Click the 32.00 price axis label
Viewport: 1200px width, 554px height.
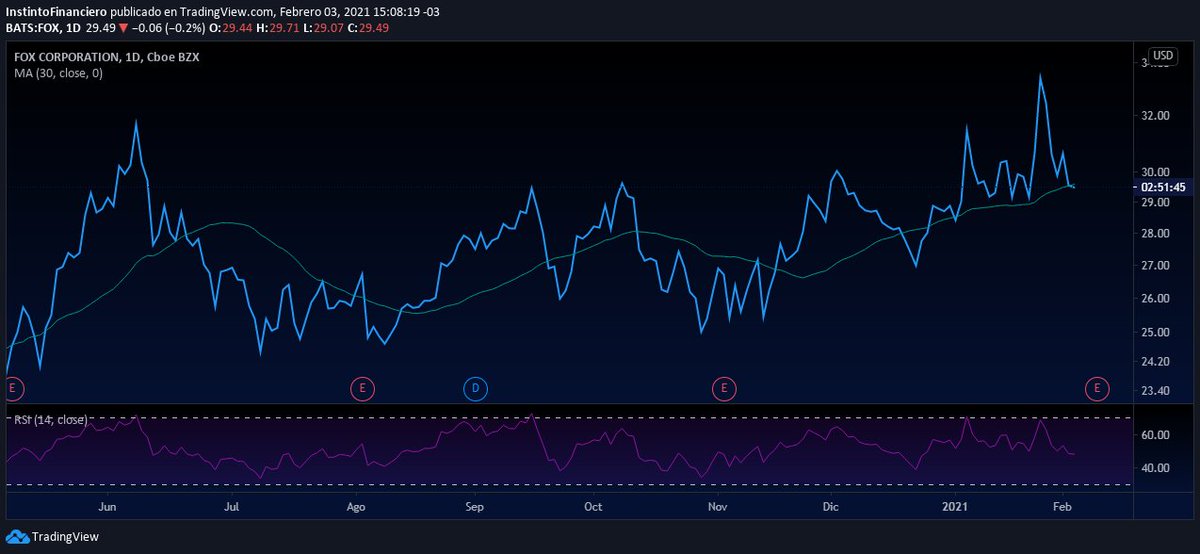tap(1155, 116)
